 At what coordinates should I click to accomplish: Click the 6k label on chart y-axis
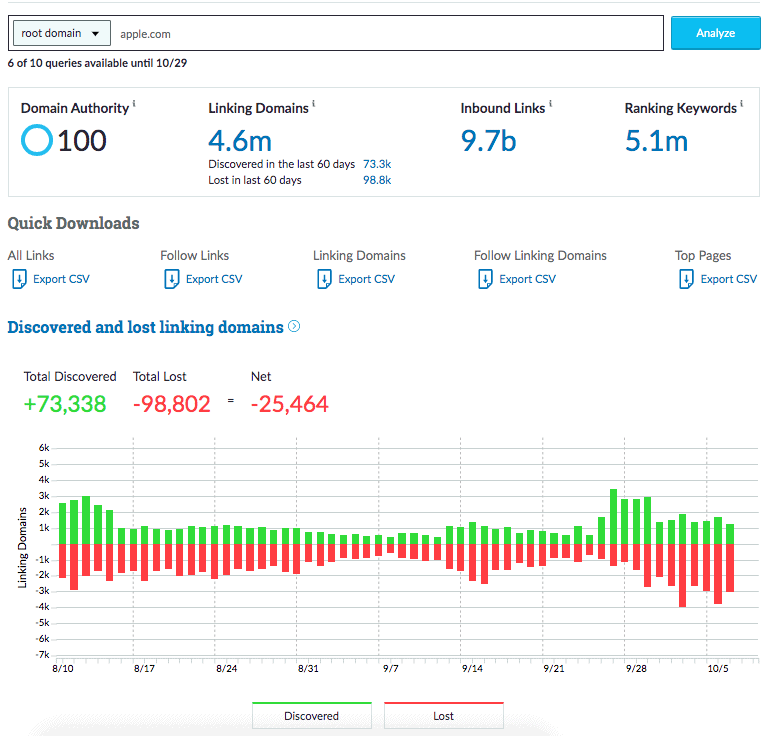44,448
